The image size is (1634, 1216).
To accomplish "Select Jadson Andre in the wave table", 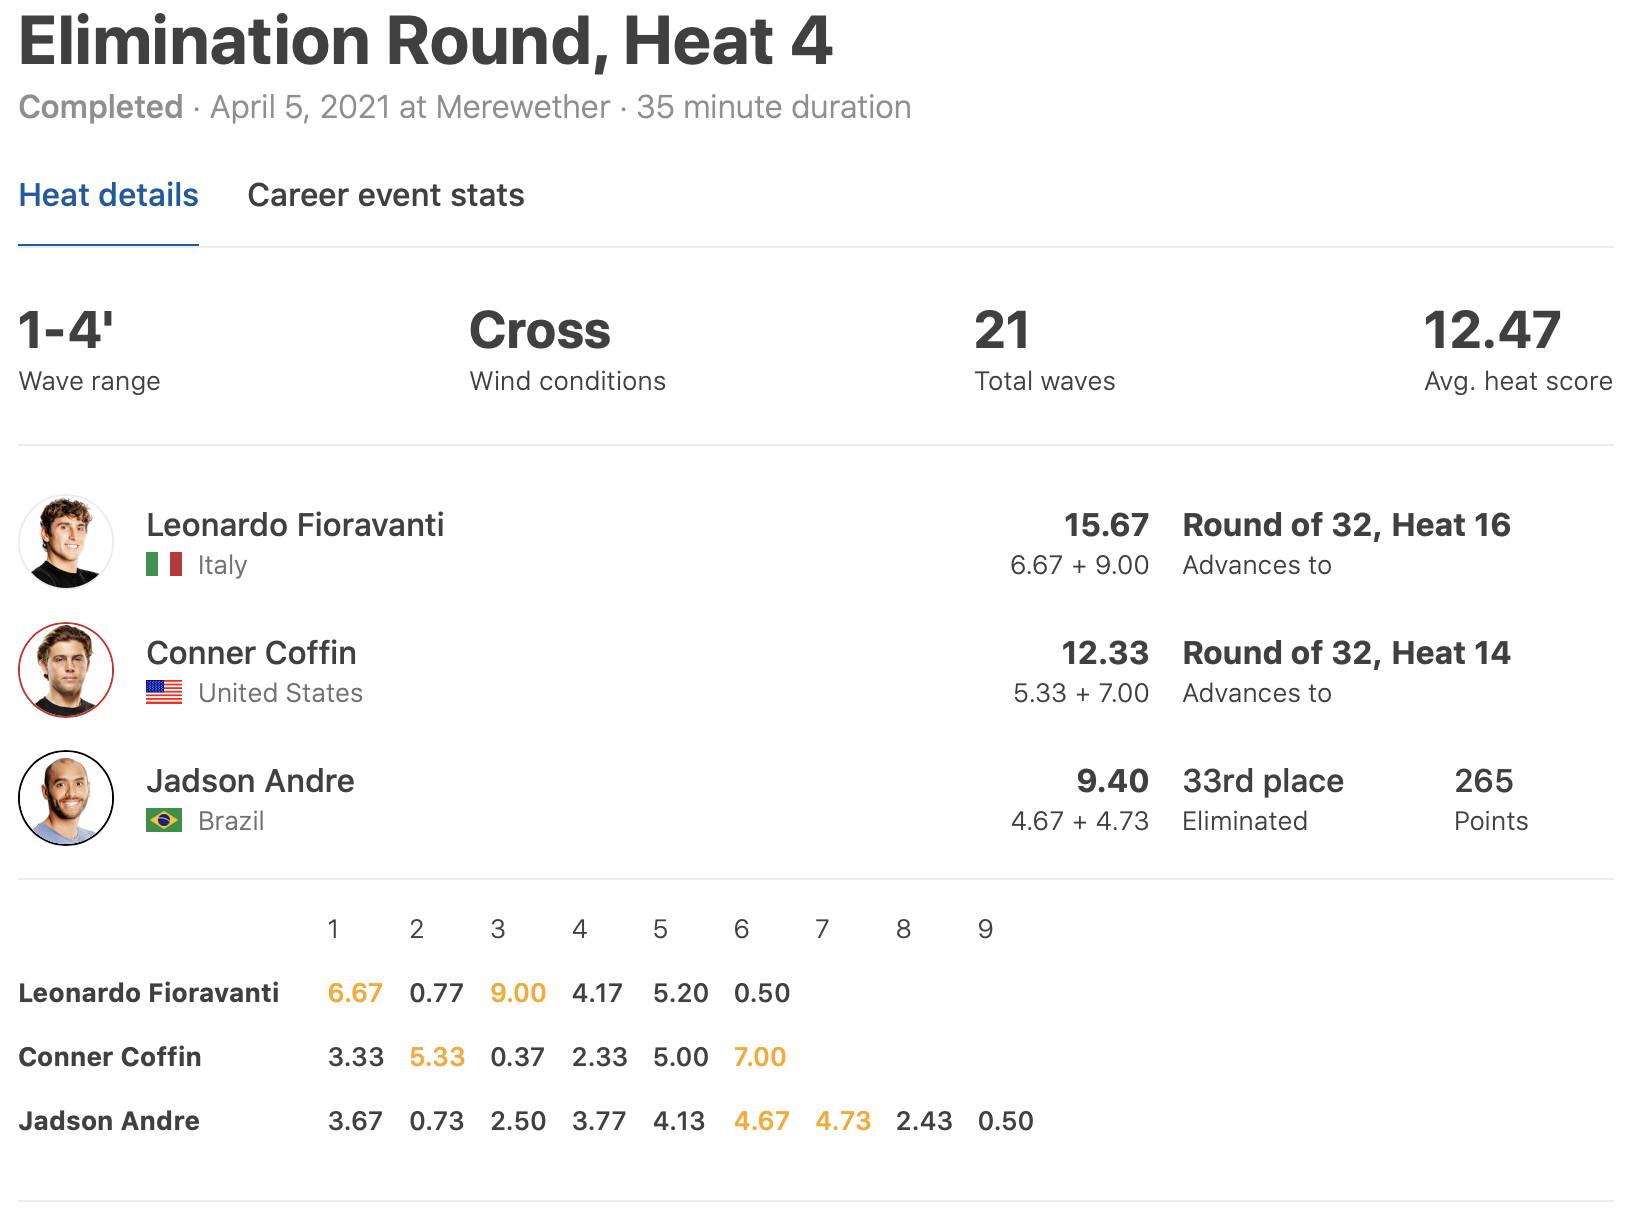I will [109, 1121].
